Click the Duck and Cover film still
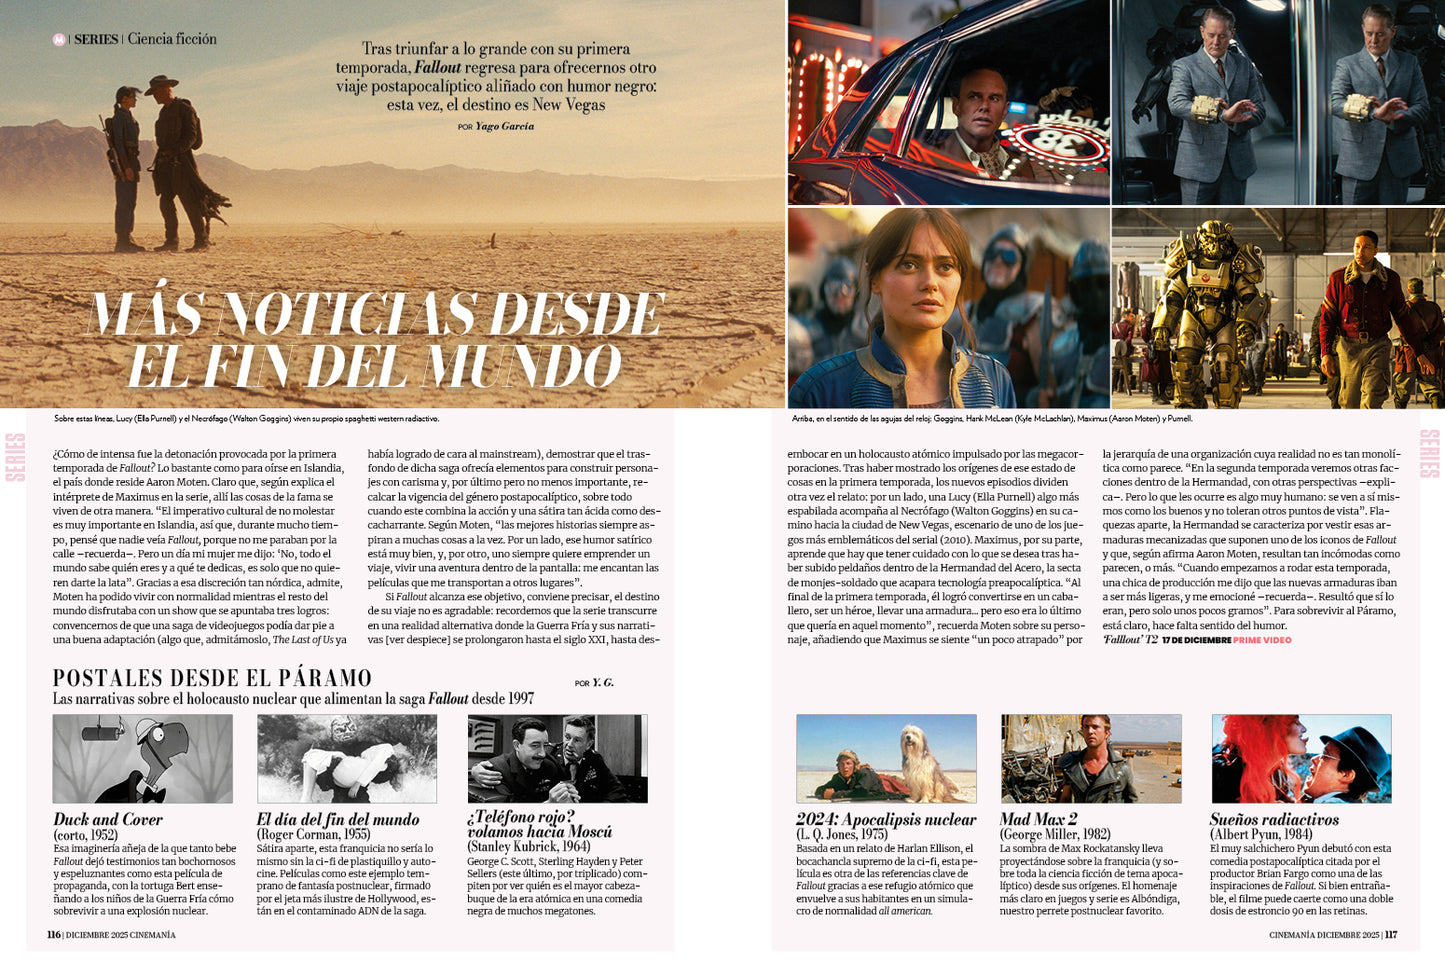 click(x=143, y=757)
